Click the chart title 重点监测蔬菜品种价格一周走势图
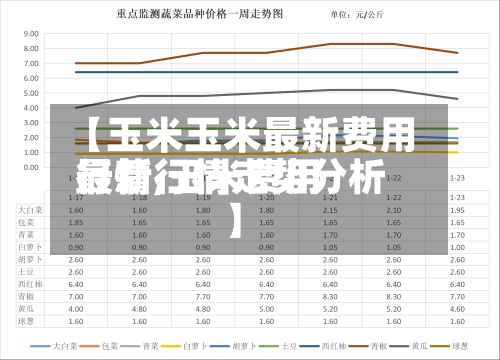The height and width of the screenshot is (360, 500). pyautogui.click(x=200, y=14)
